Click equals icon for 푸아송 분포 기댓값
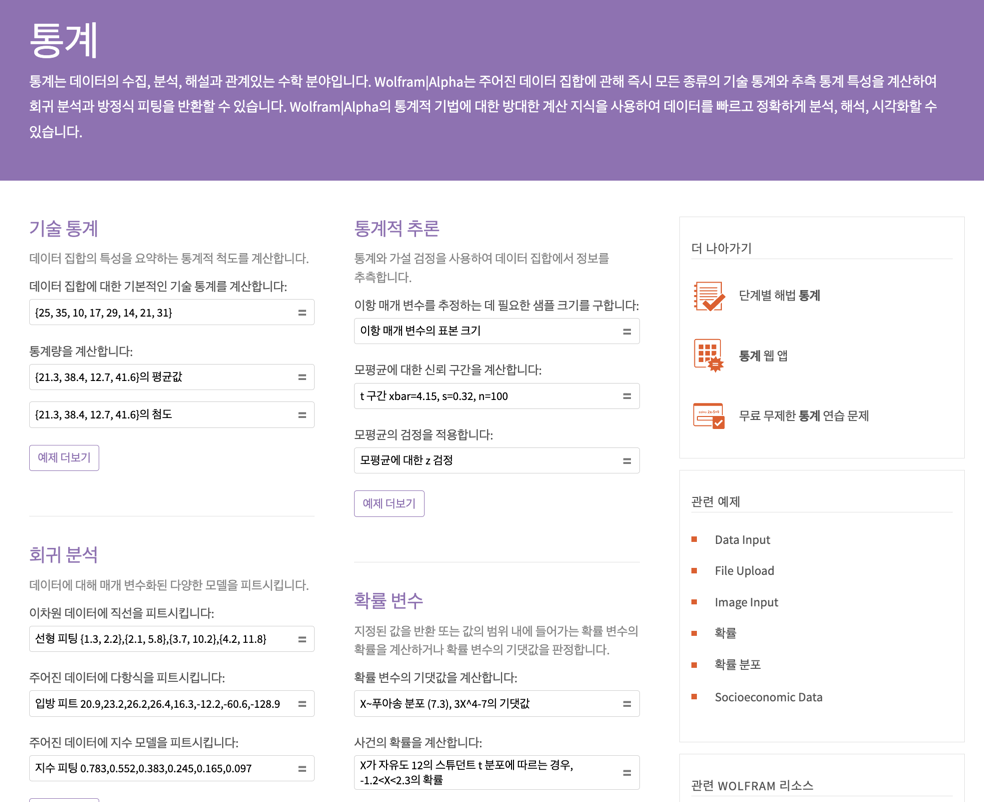This screenshot has height=802, width=984. click(627, 704)
